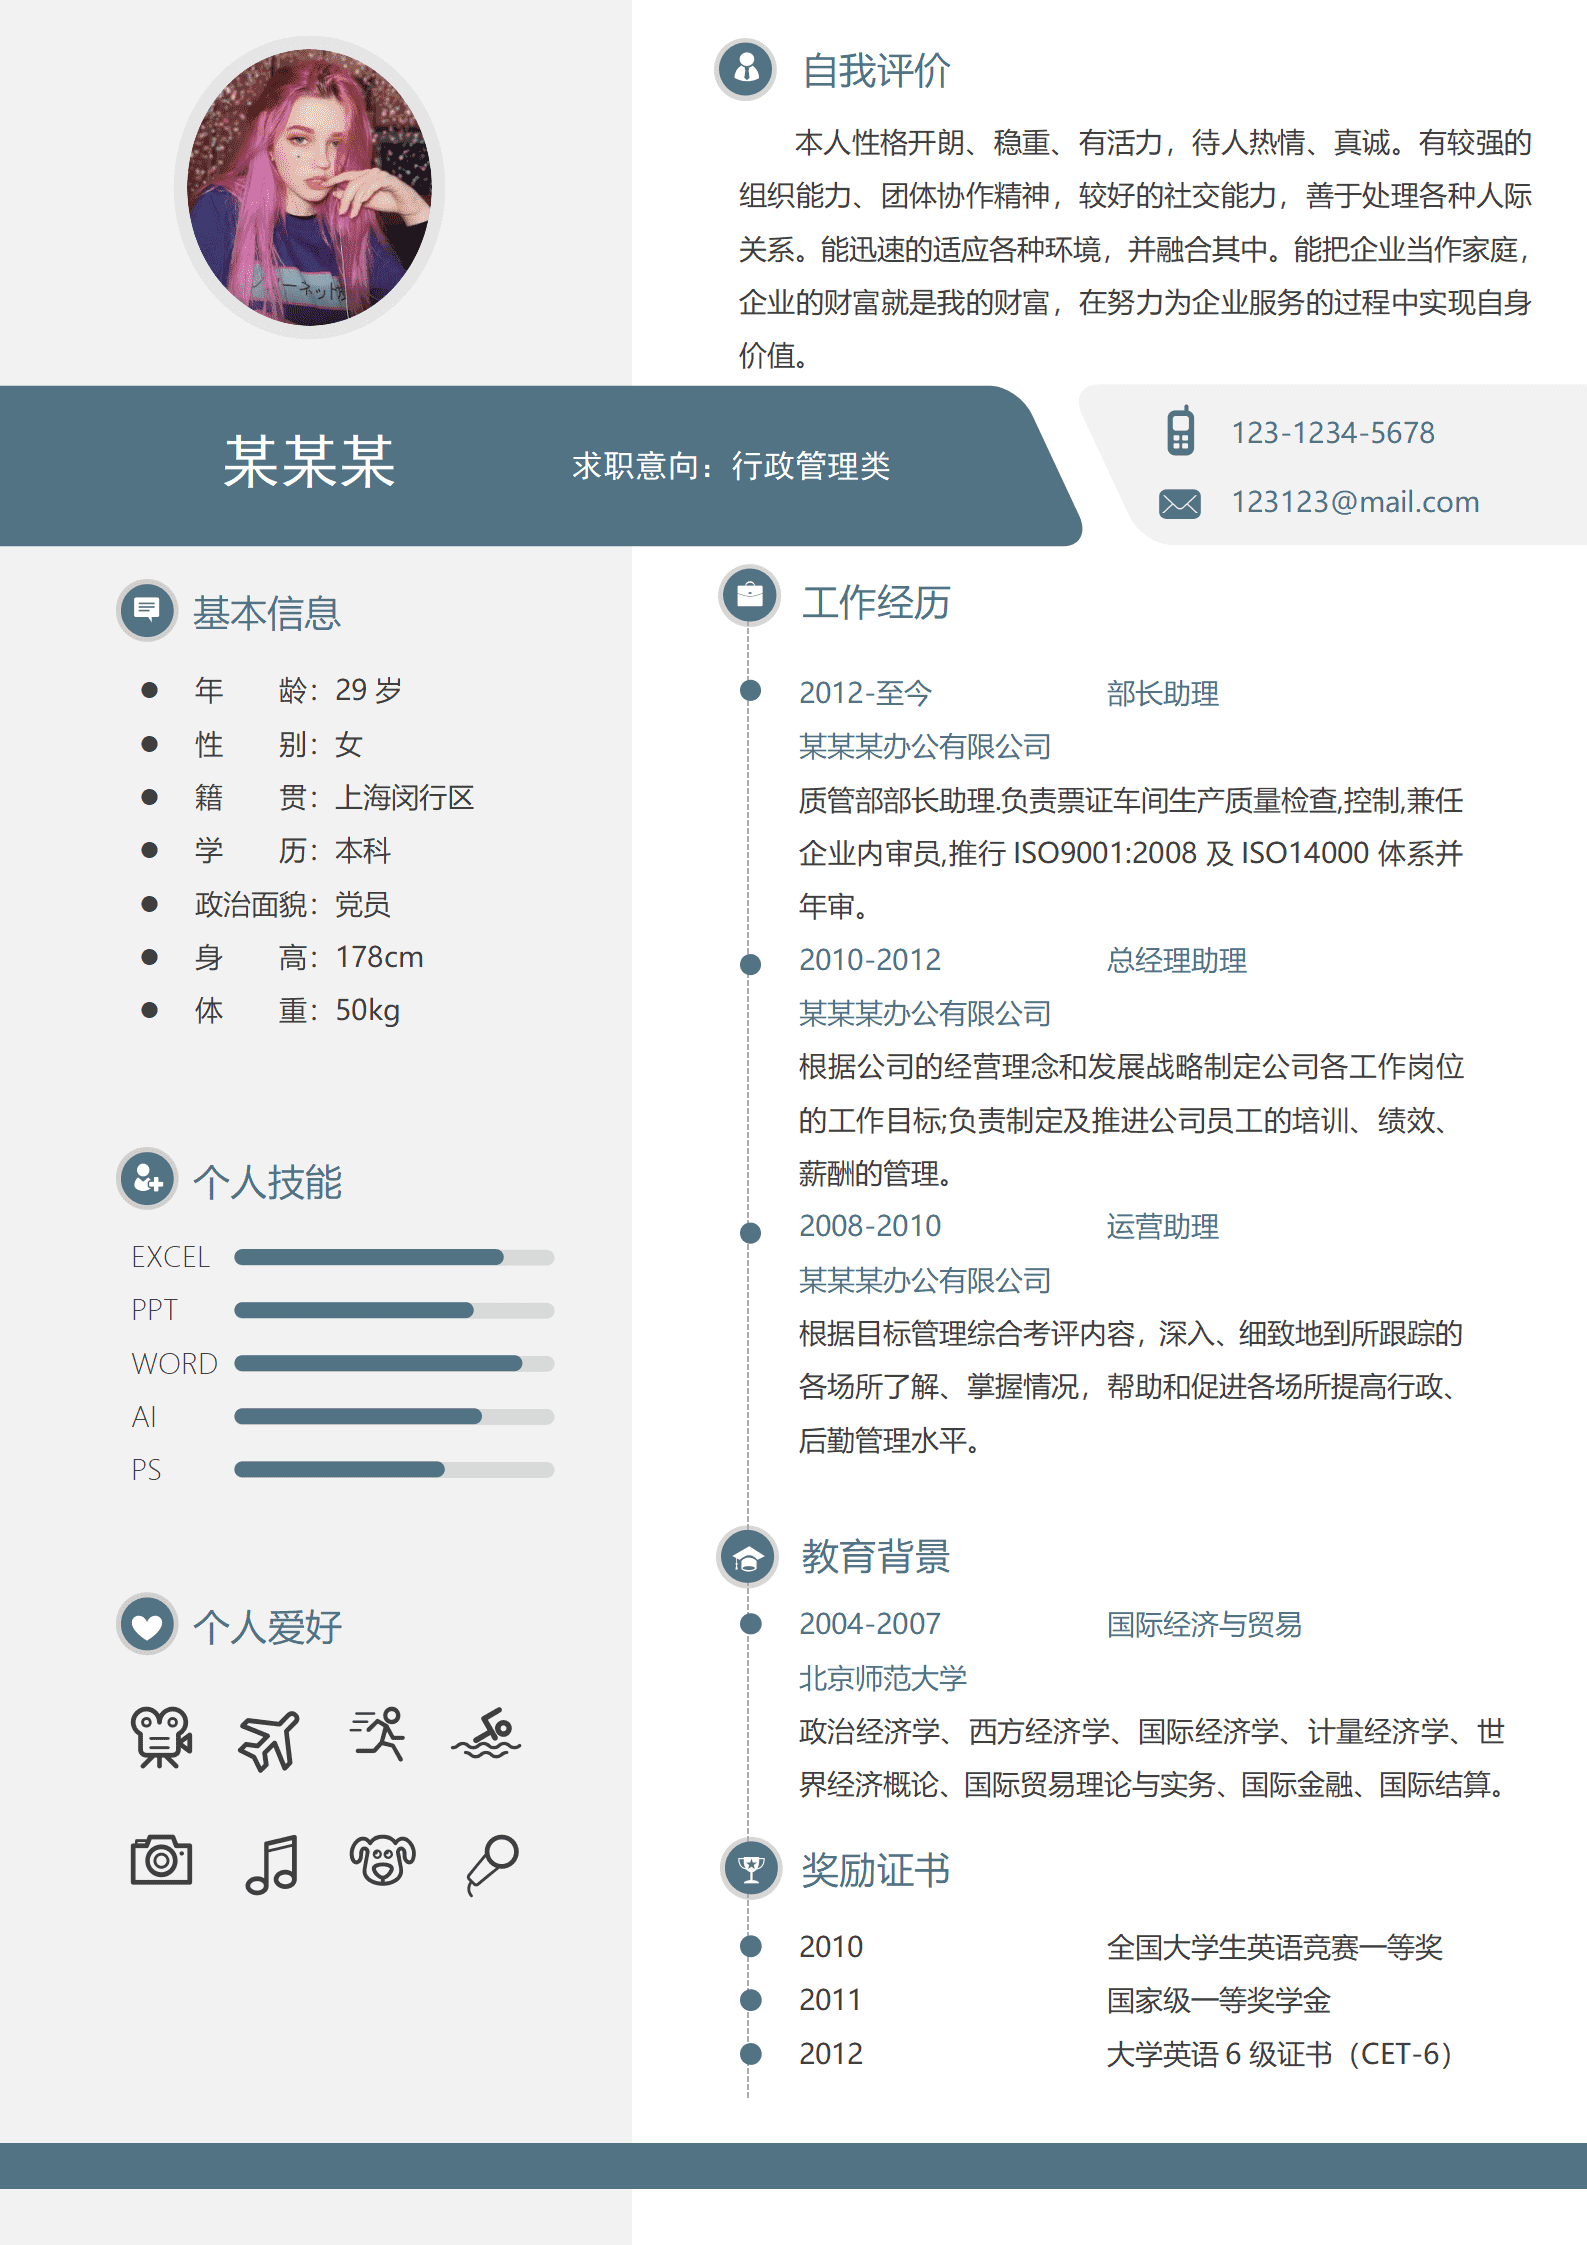Click the briefcase icon beside 工作经历
1587x2245 pixels.
coord(749,596)
